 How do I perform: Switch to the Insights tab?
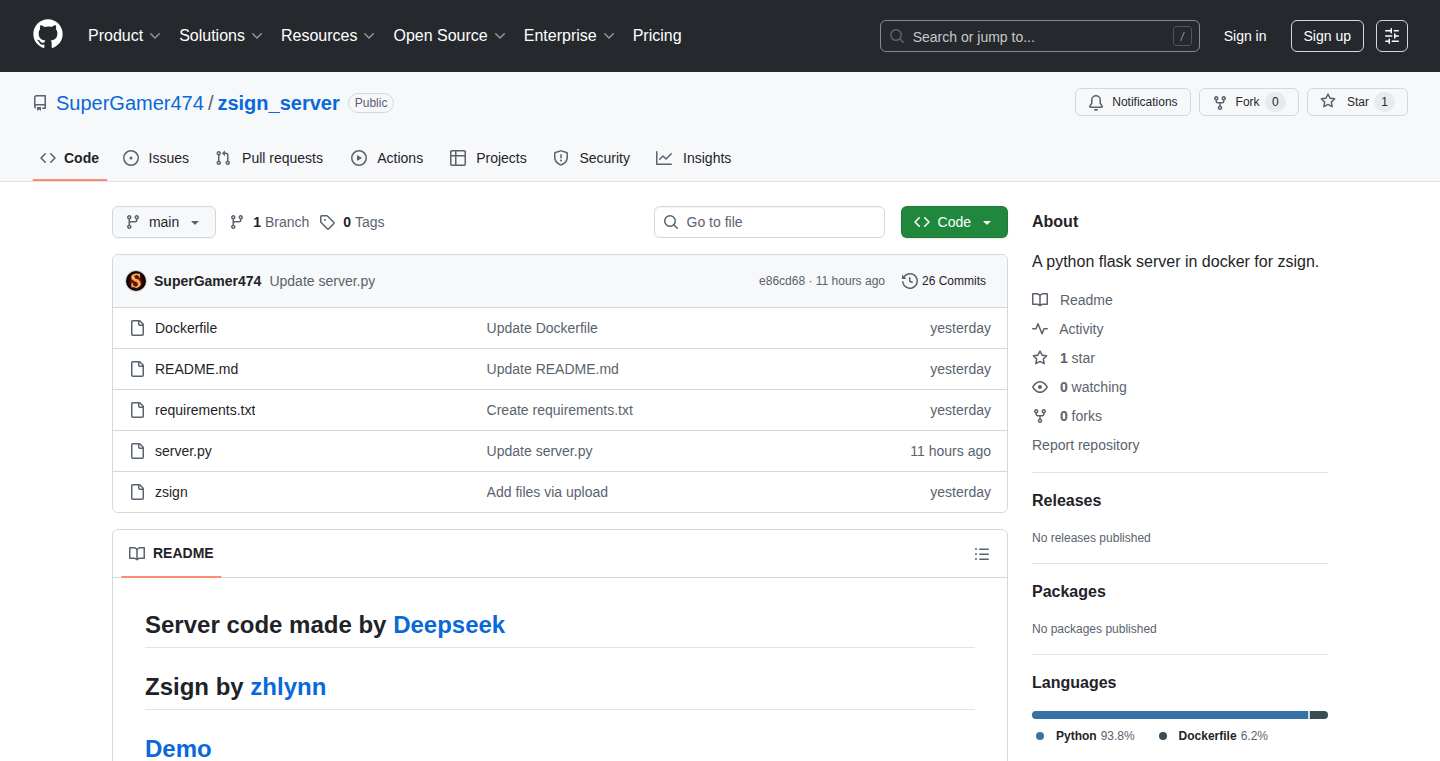(x=694, y=158)
